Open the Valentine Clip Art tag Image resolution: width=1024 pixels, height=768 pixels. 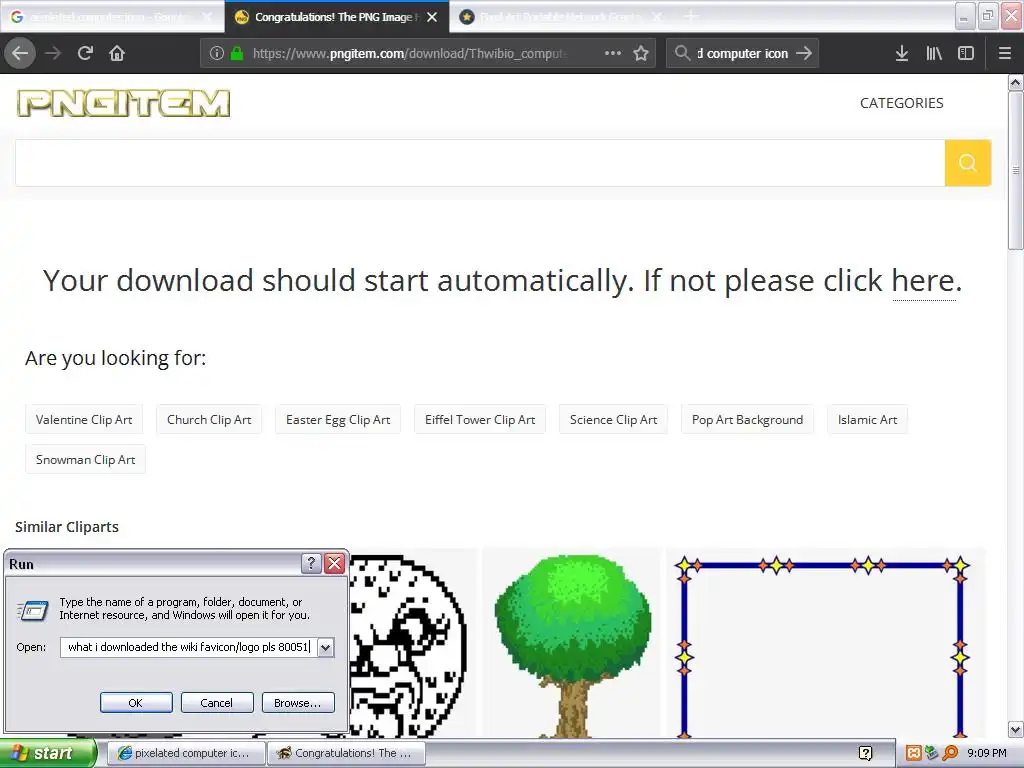[84, 420]
